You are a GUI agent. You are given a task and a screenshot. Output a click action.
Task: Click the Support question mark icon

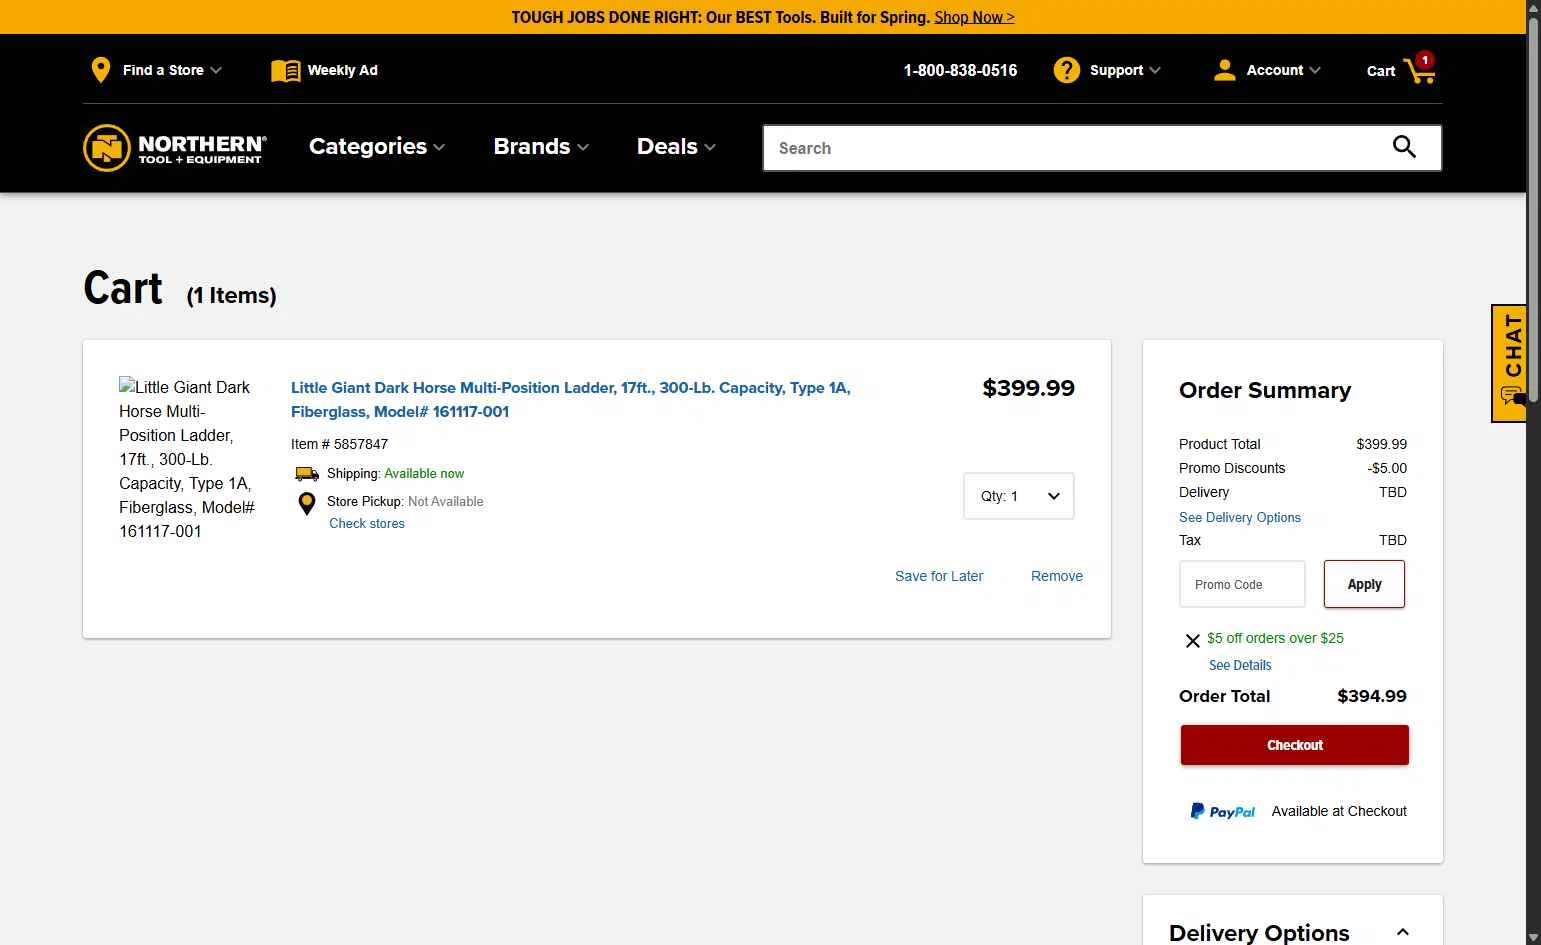click(1066, 70)
